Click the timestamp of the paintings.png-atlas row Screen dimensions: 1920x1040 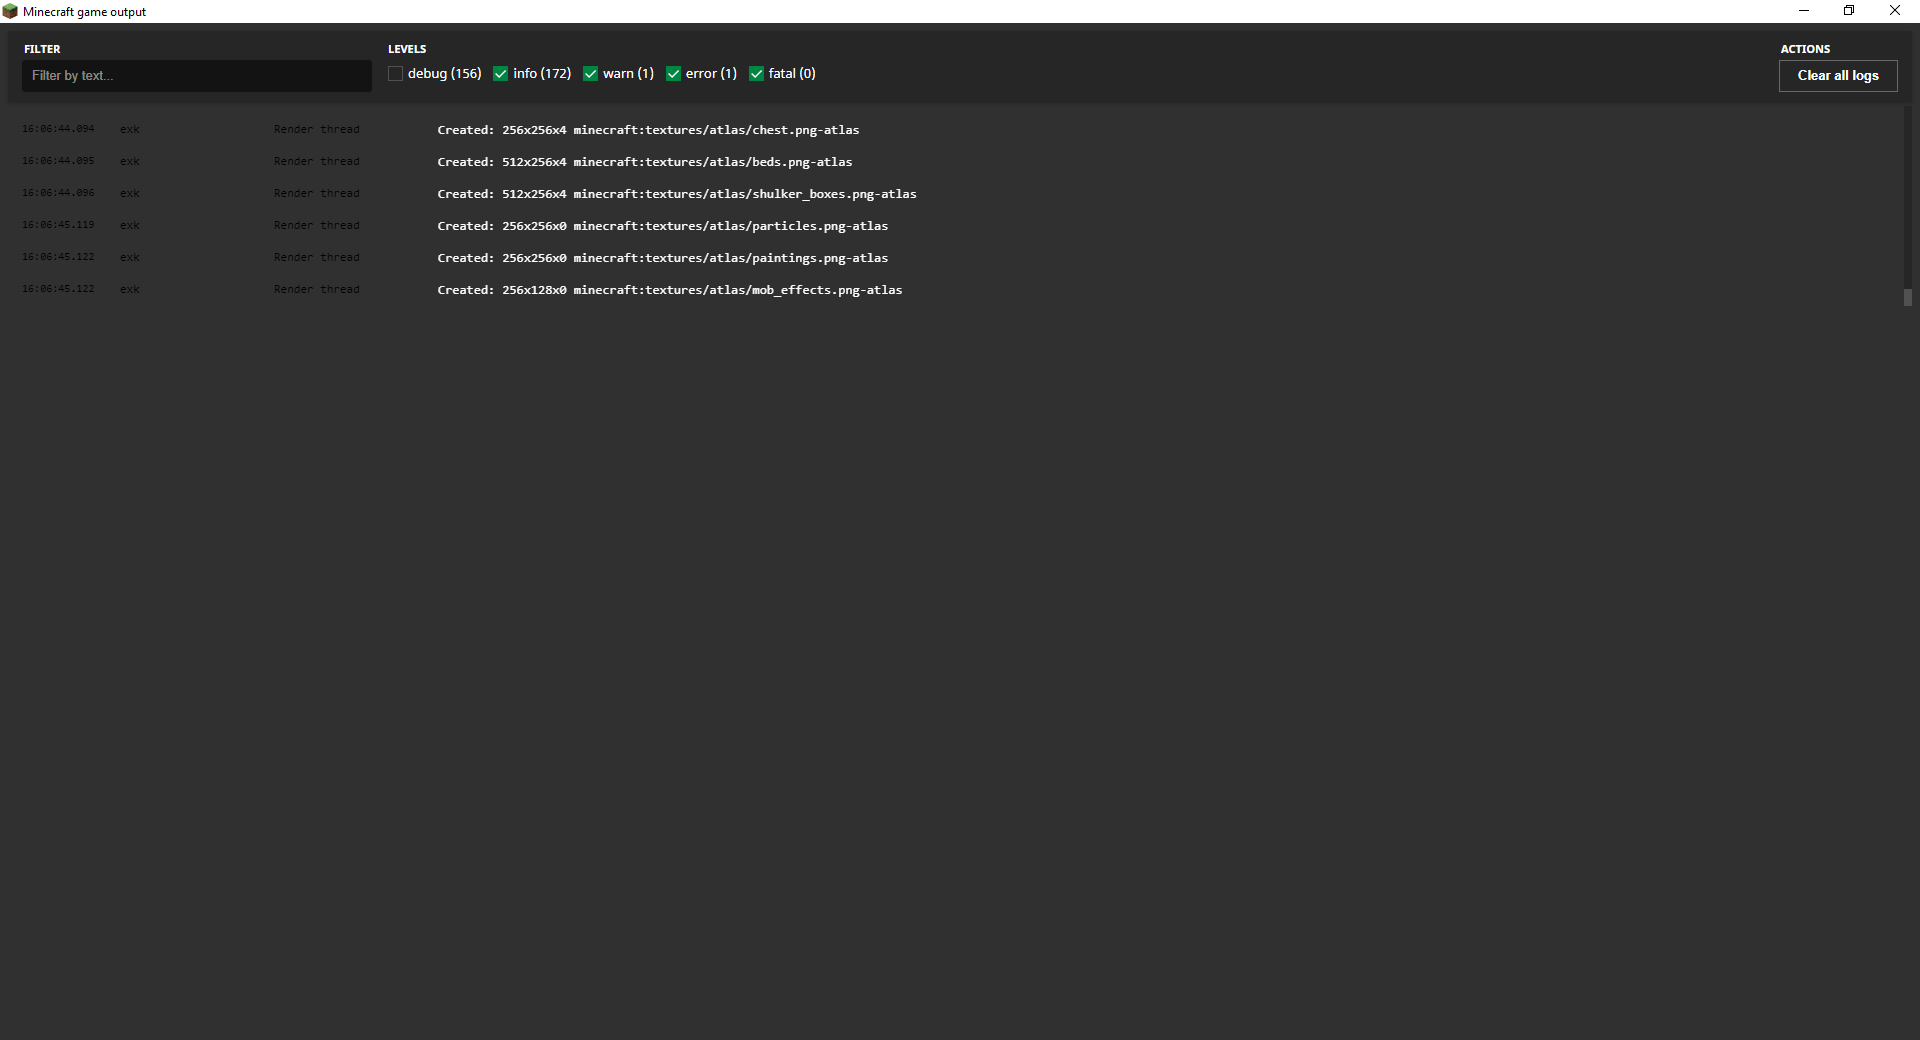click(58, 257)
